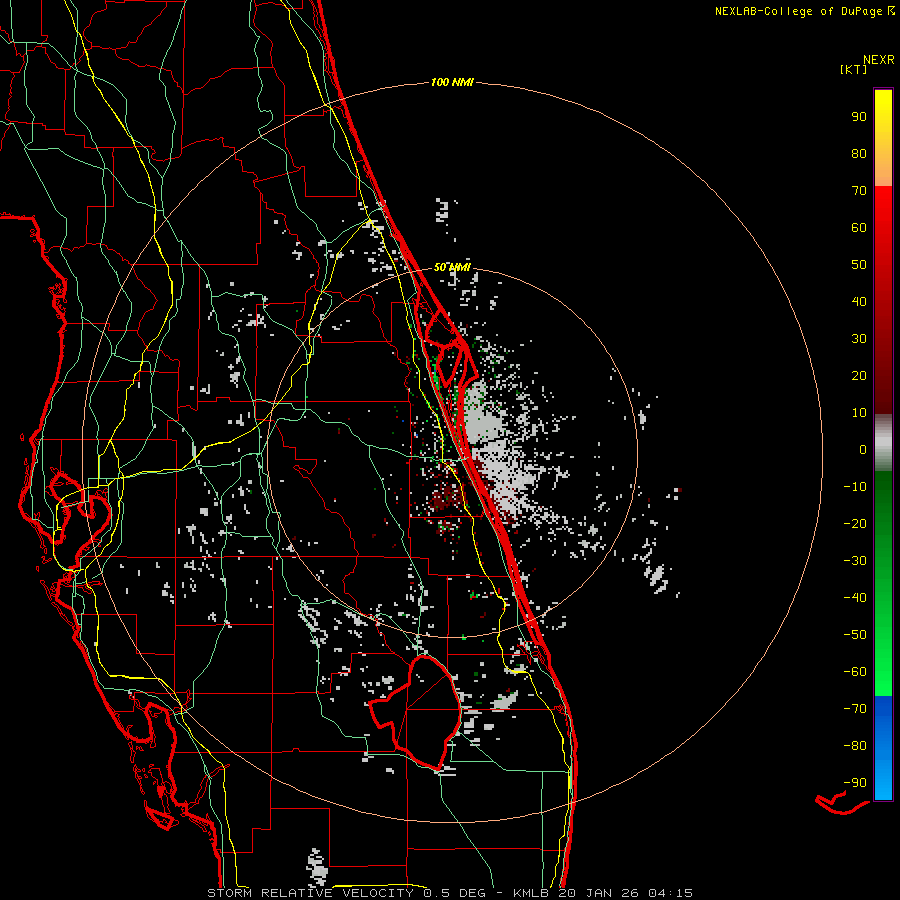Click the 50 NMI range ring label
This screenshot has height=900, width=900.
point(452,267)
